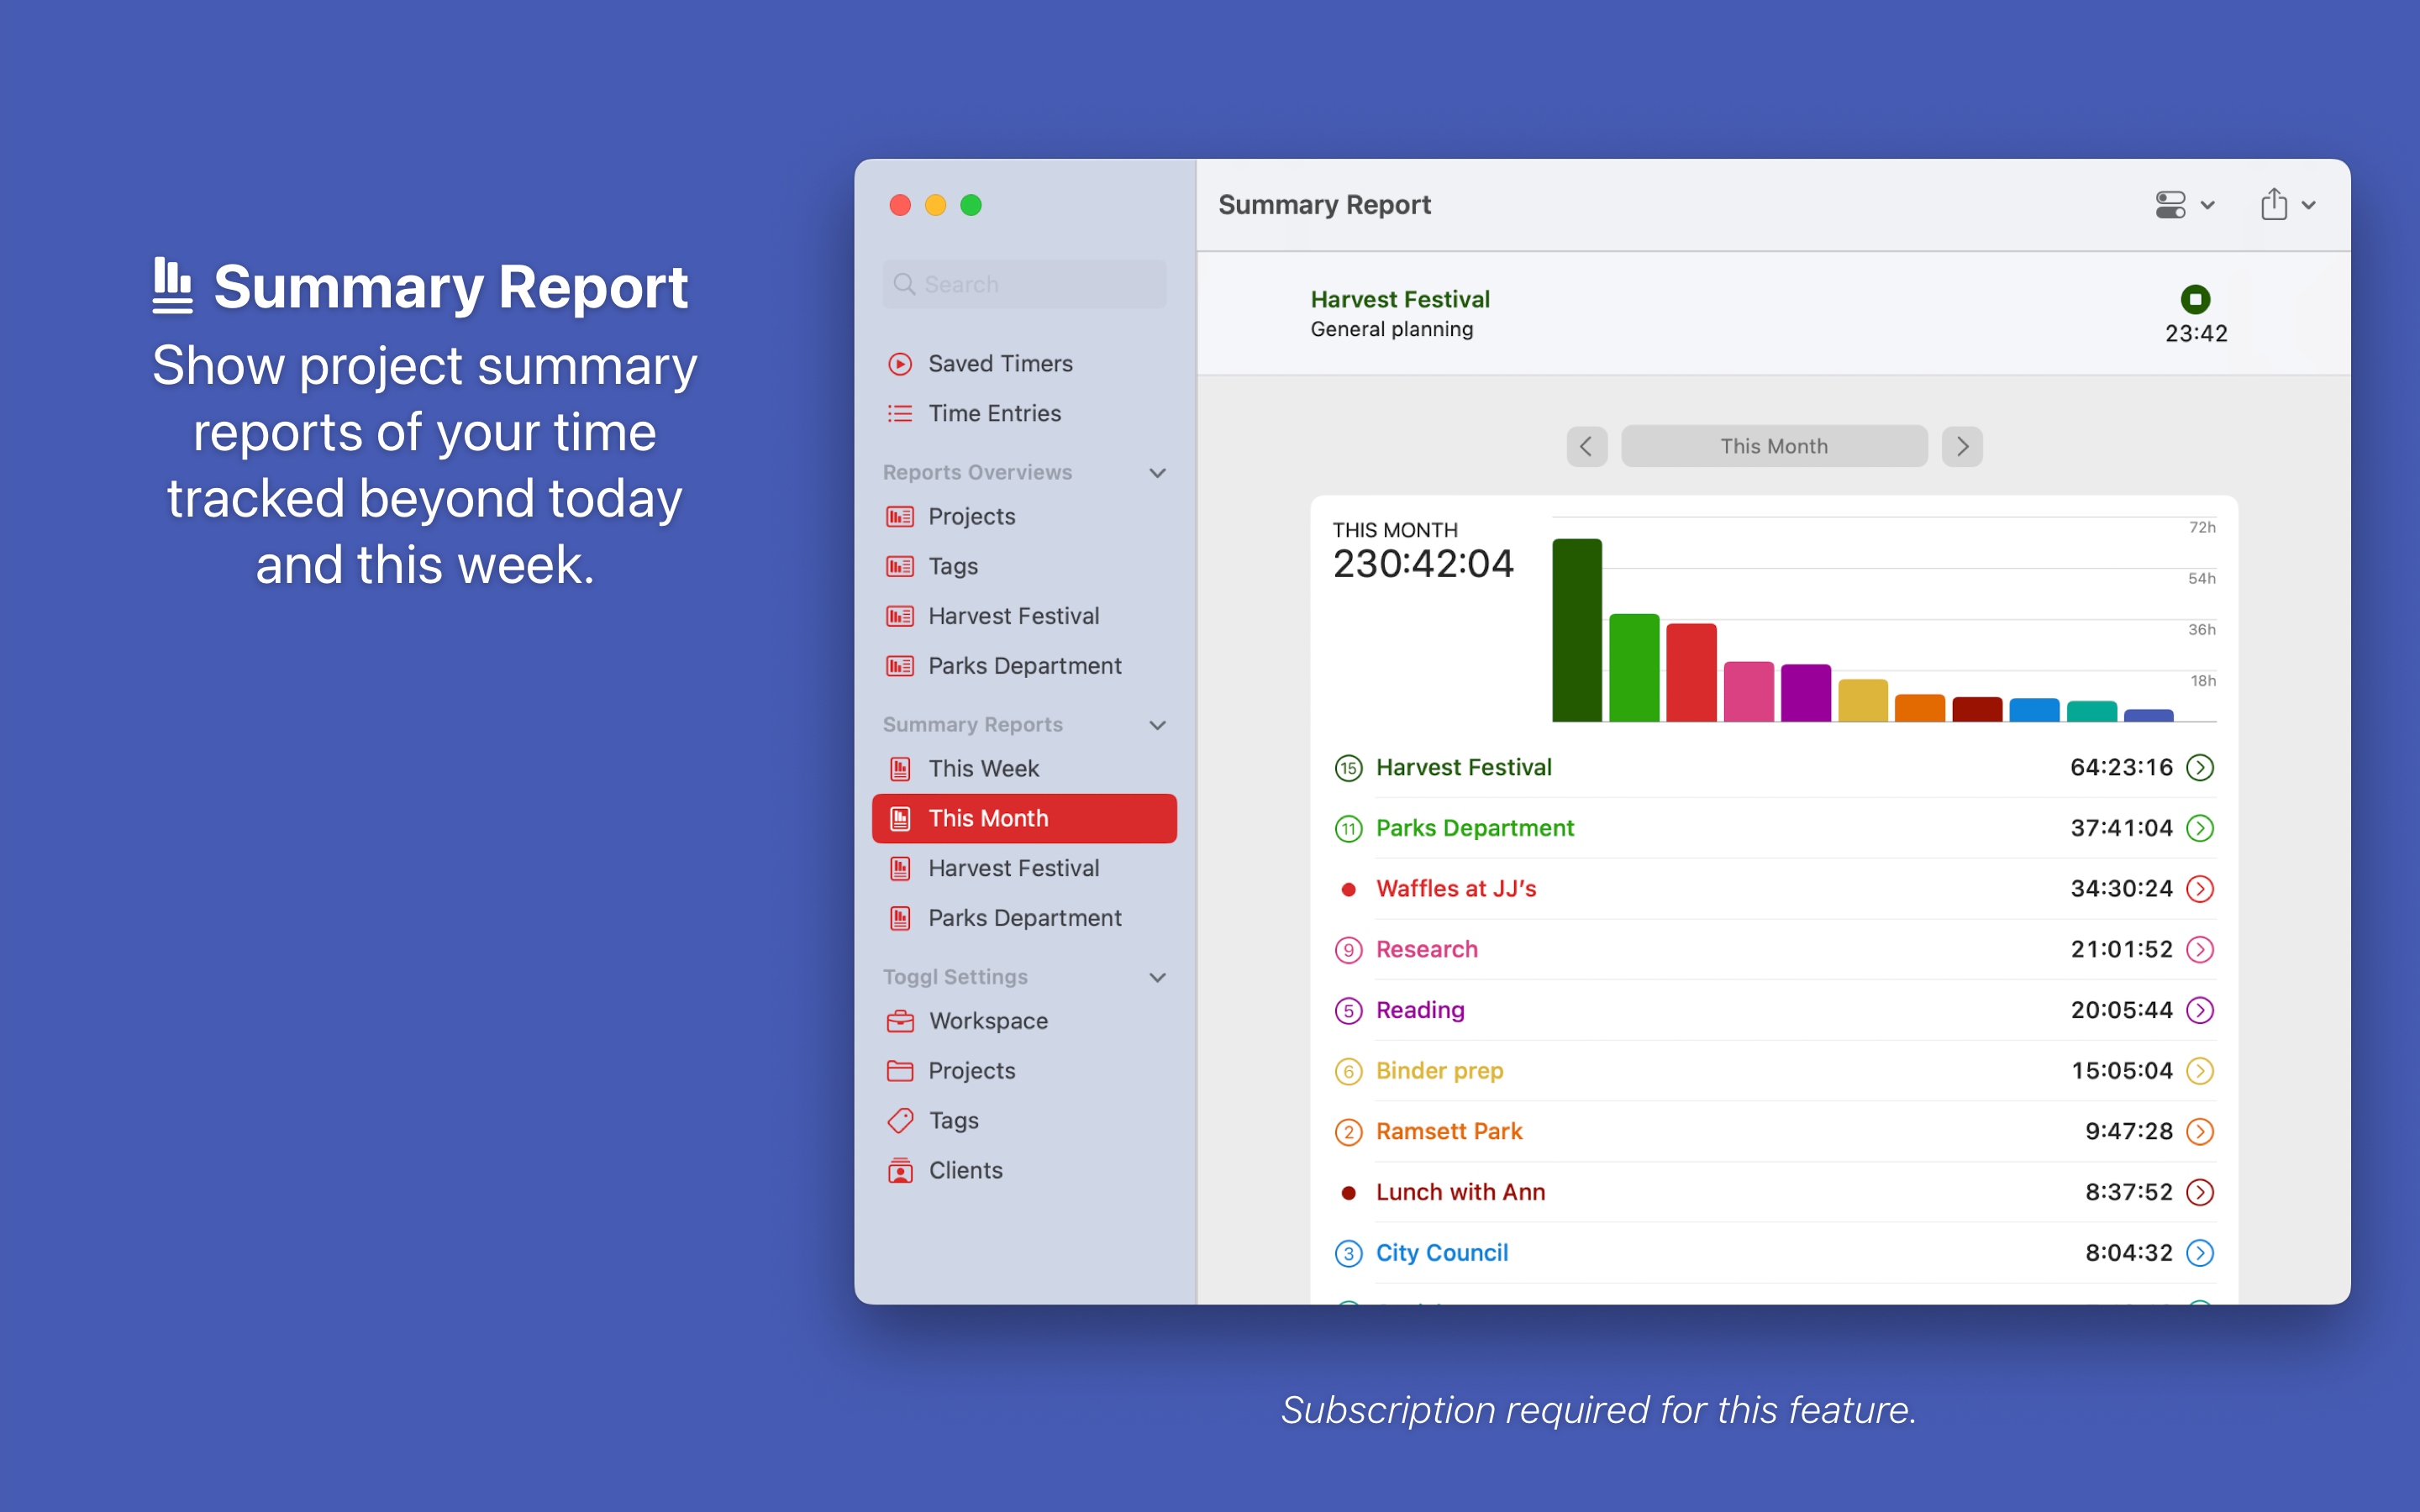Open Workspace settings
This screenshot has height=1512, width=2420.
1024,1021
